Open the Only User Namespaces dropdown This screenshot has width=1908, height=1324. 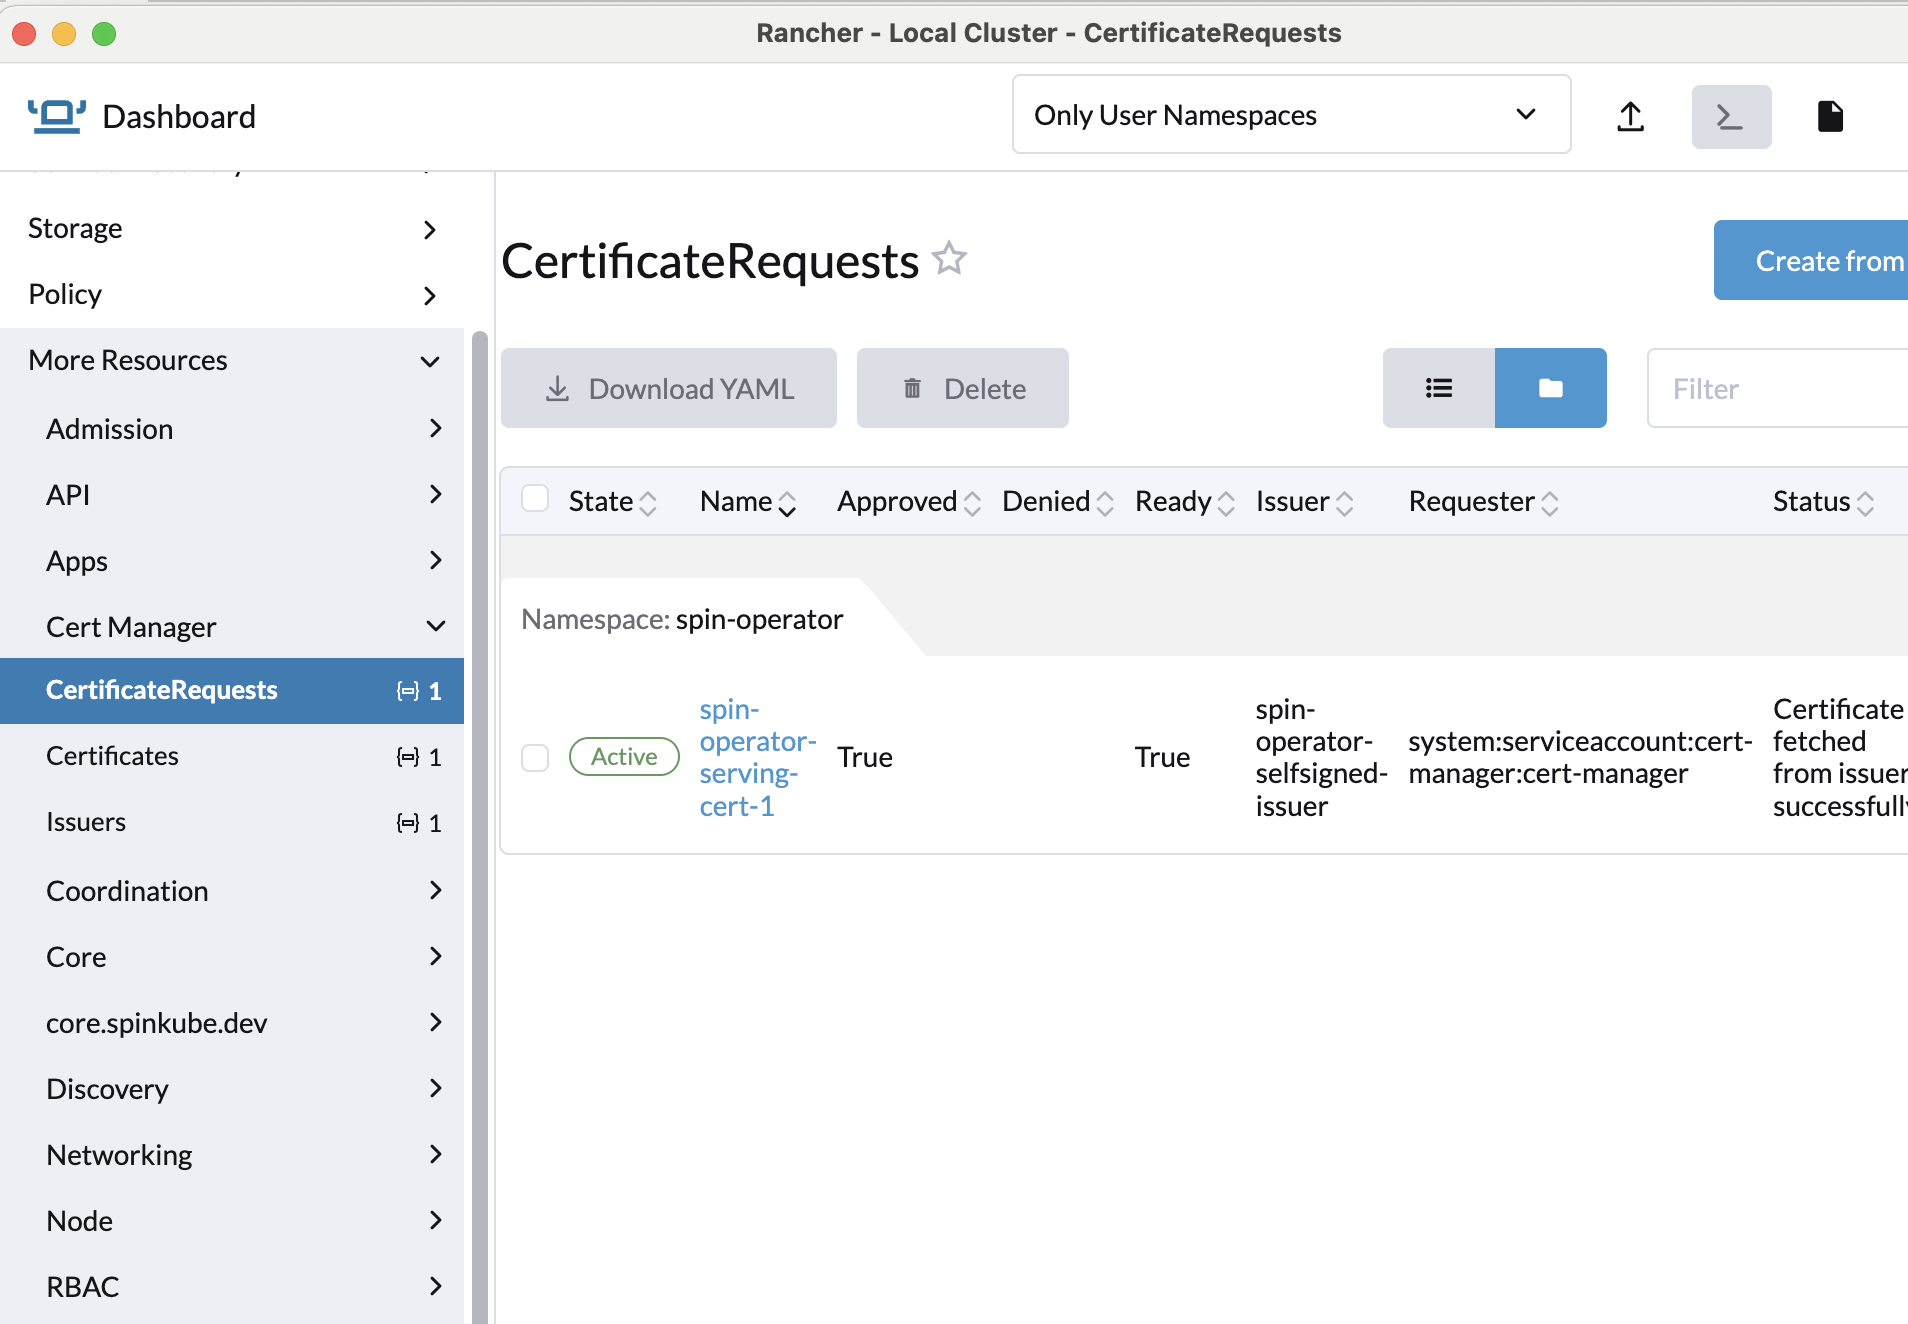point(1290,114)
